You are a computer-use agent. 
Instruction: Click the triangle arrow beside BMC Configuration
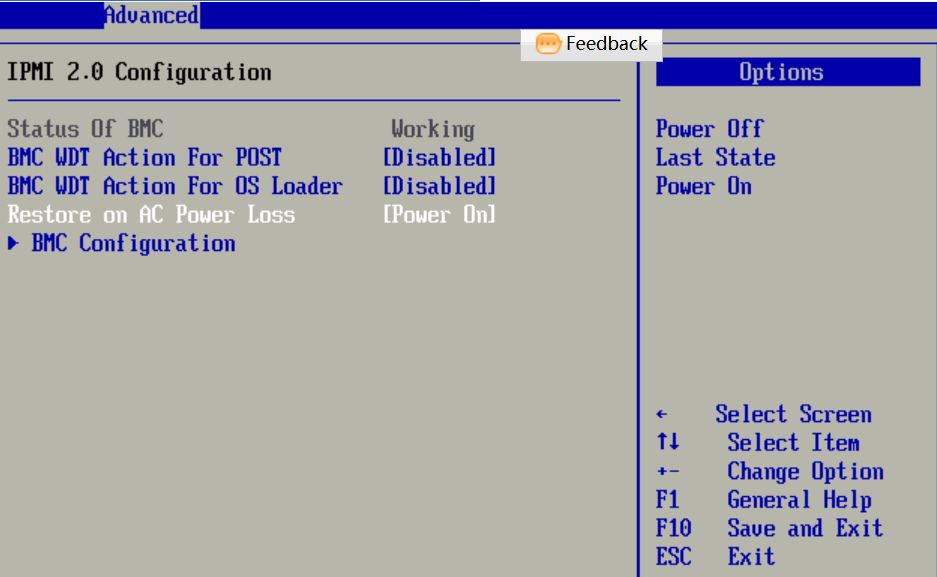[13, 244]
